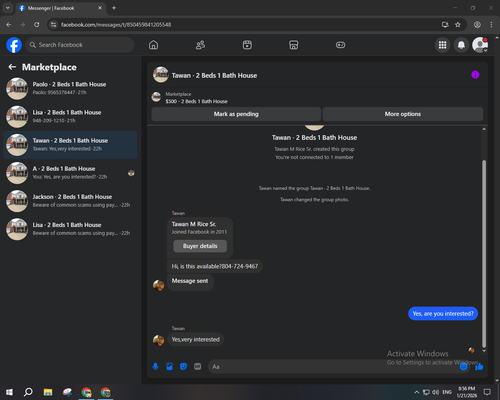Open Windows taskbar search
The width and height of the screenshot is (500, 400).
pyautogui.click(x=28, y=392)
